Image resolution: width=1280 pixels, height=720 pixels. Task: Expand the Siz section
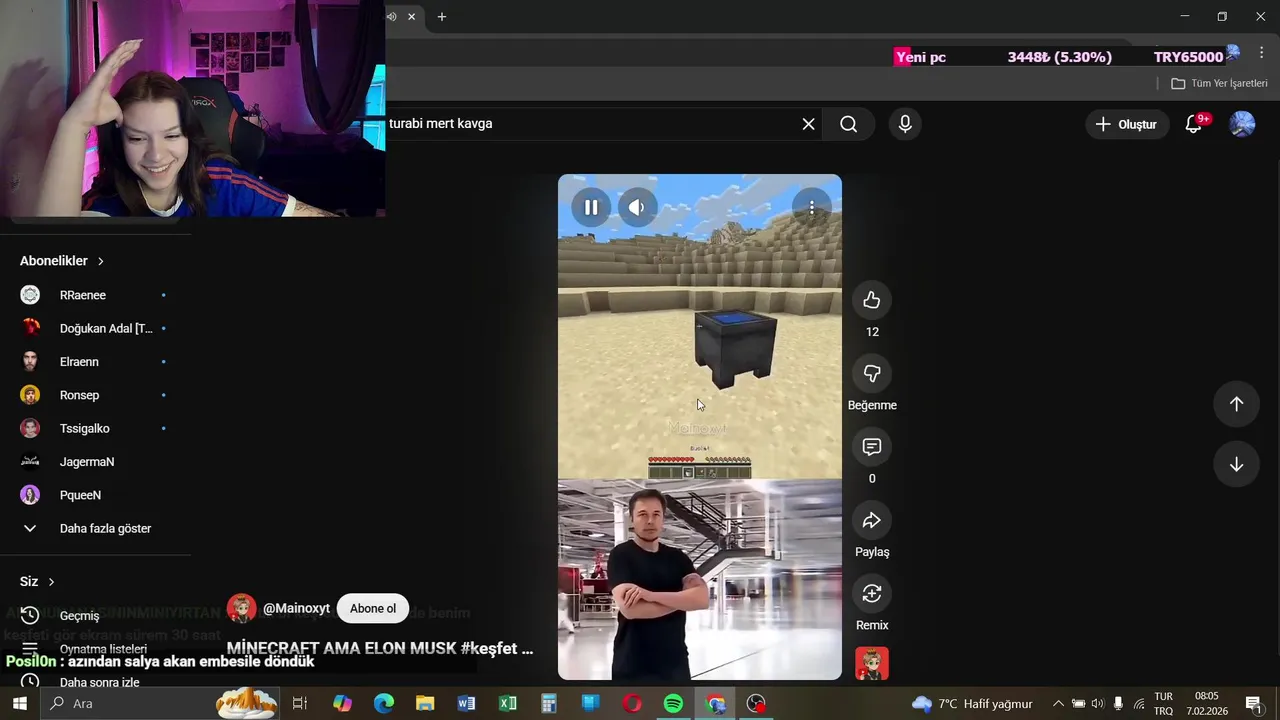(x=37, y=582)
